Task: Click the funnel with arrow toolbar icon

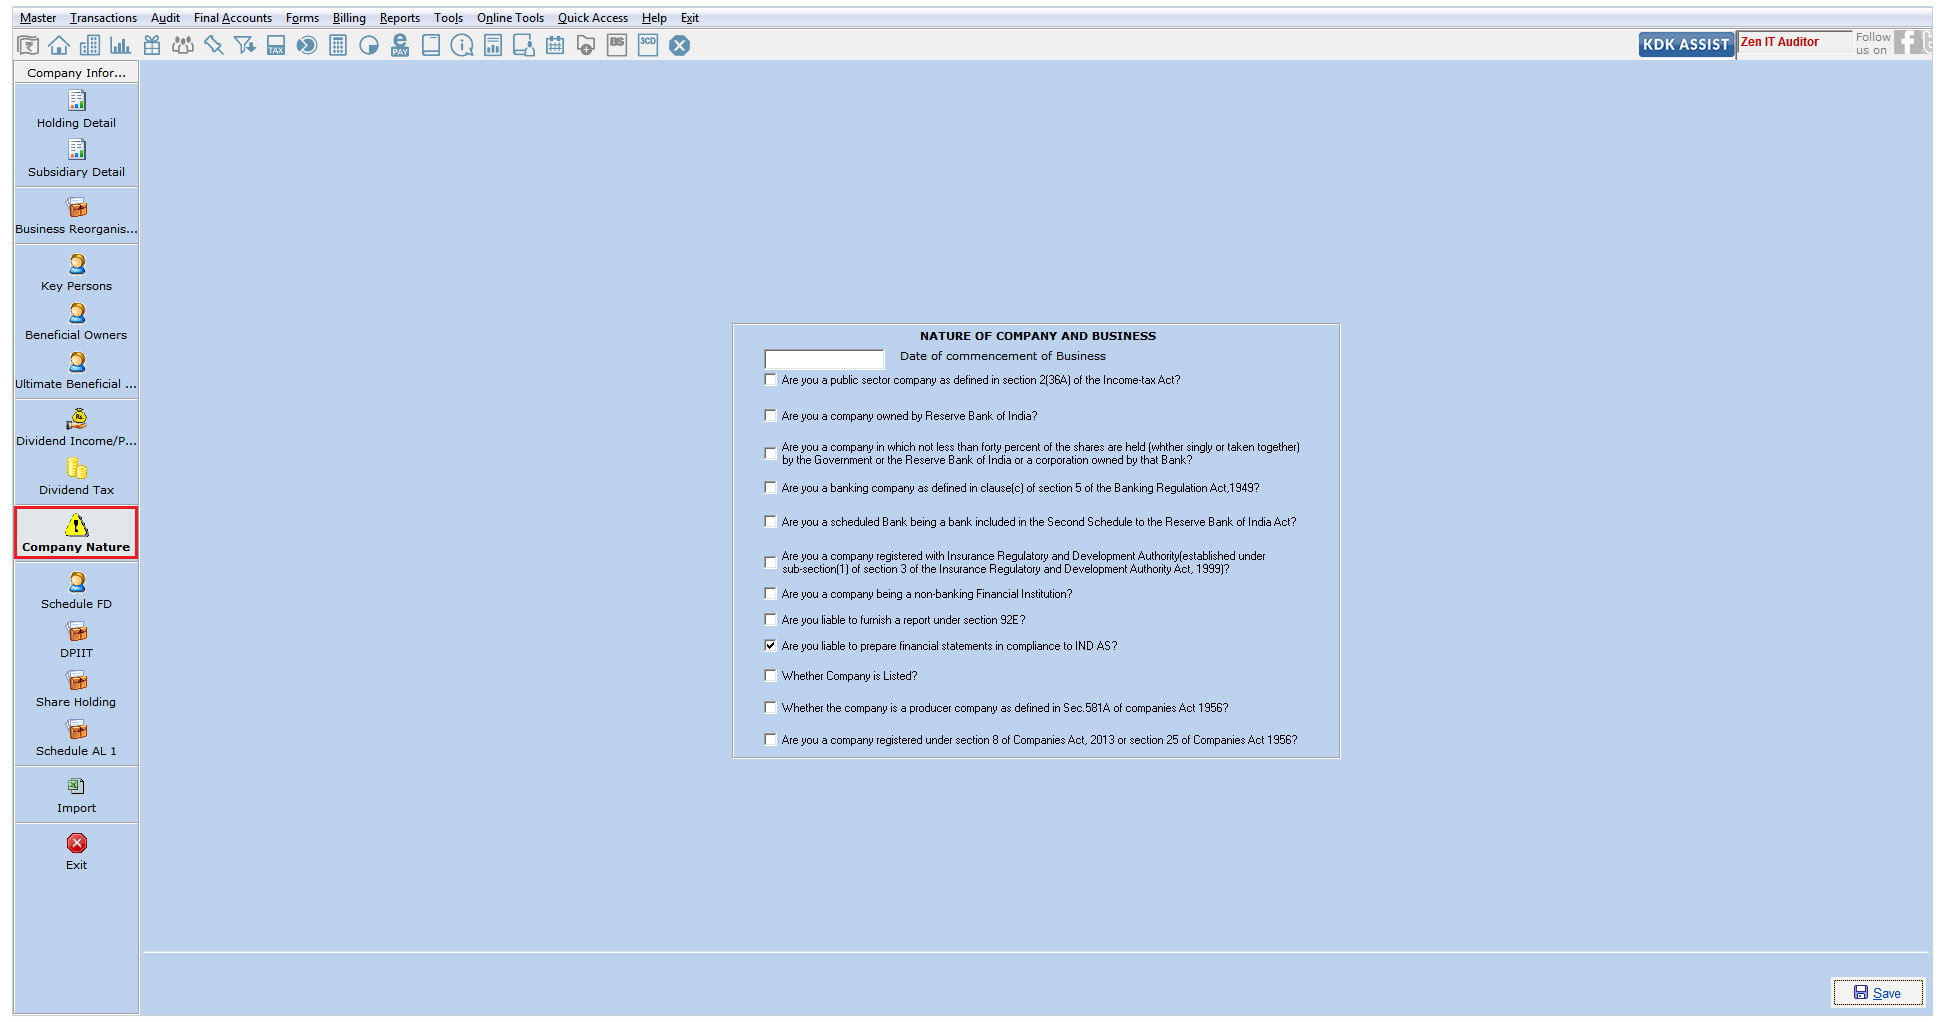Action: tap(245, 45)
